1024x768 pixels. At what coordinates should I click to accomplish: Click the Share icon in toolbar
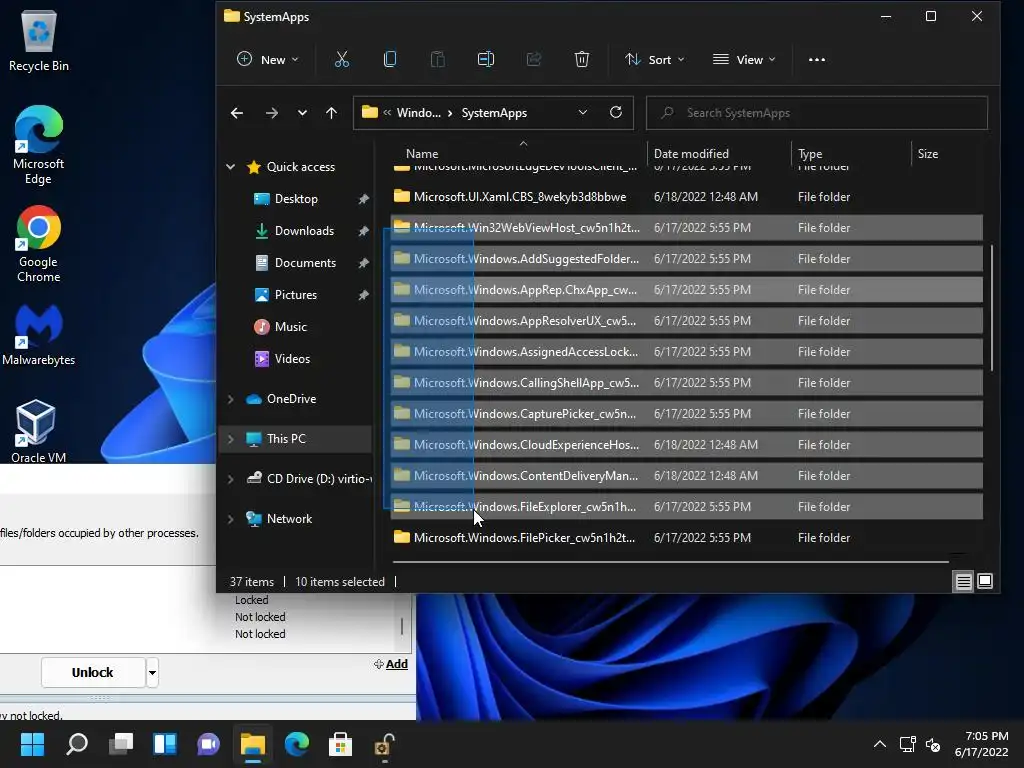[534, 59]
